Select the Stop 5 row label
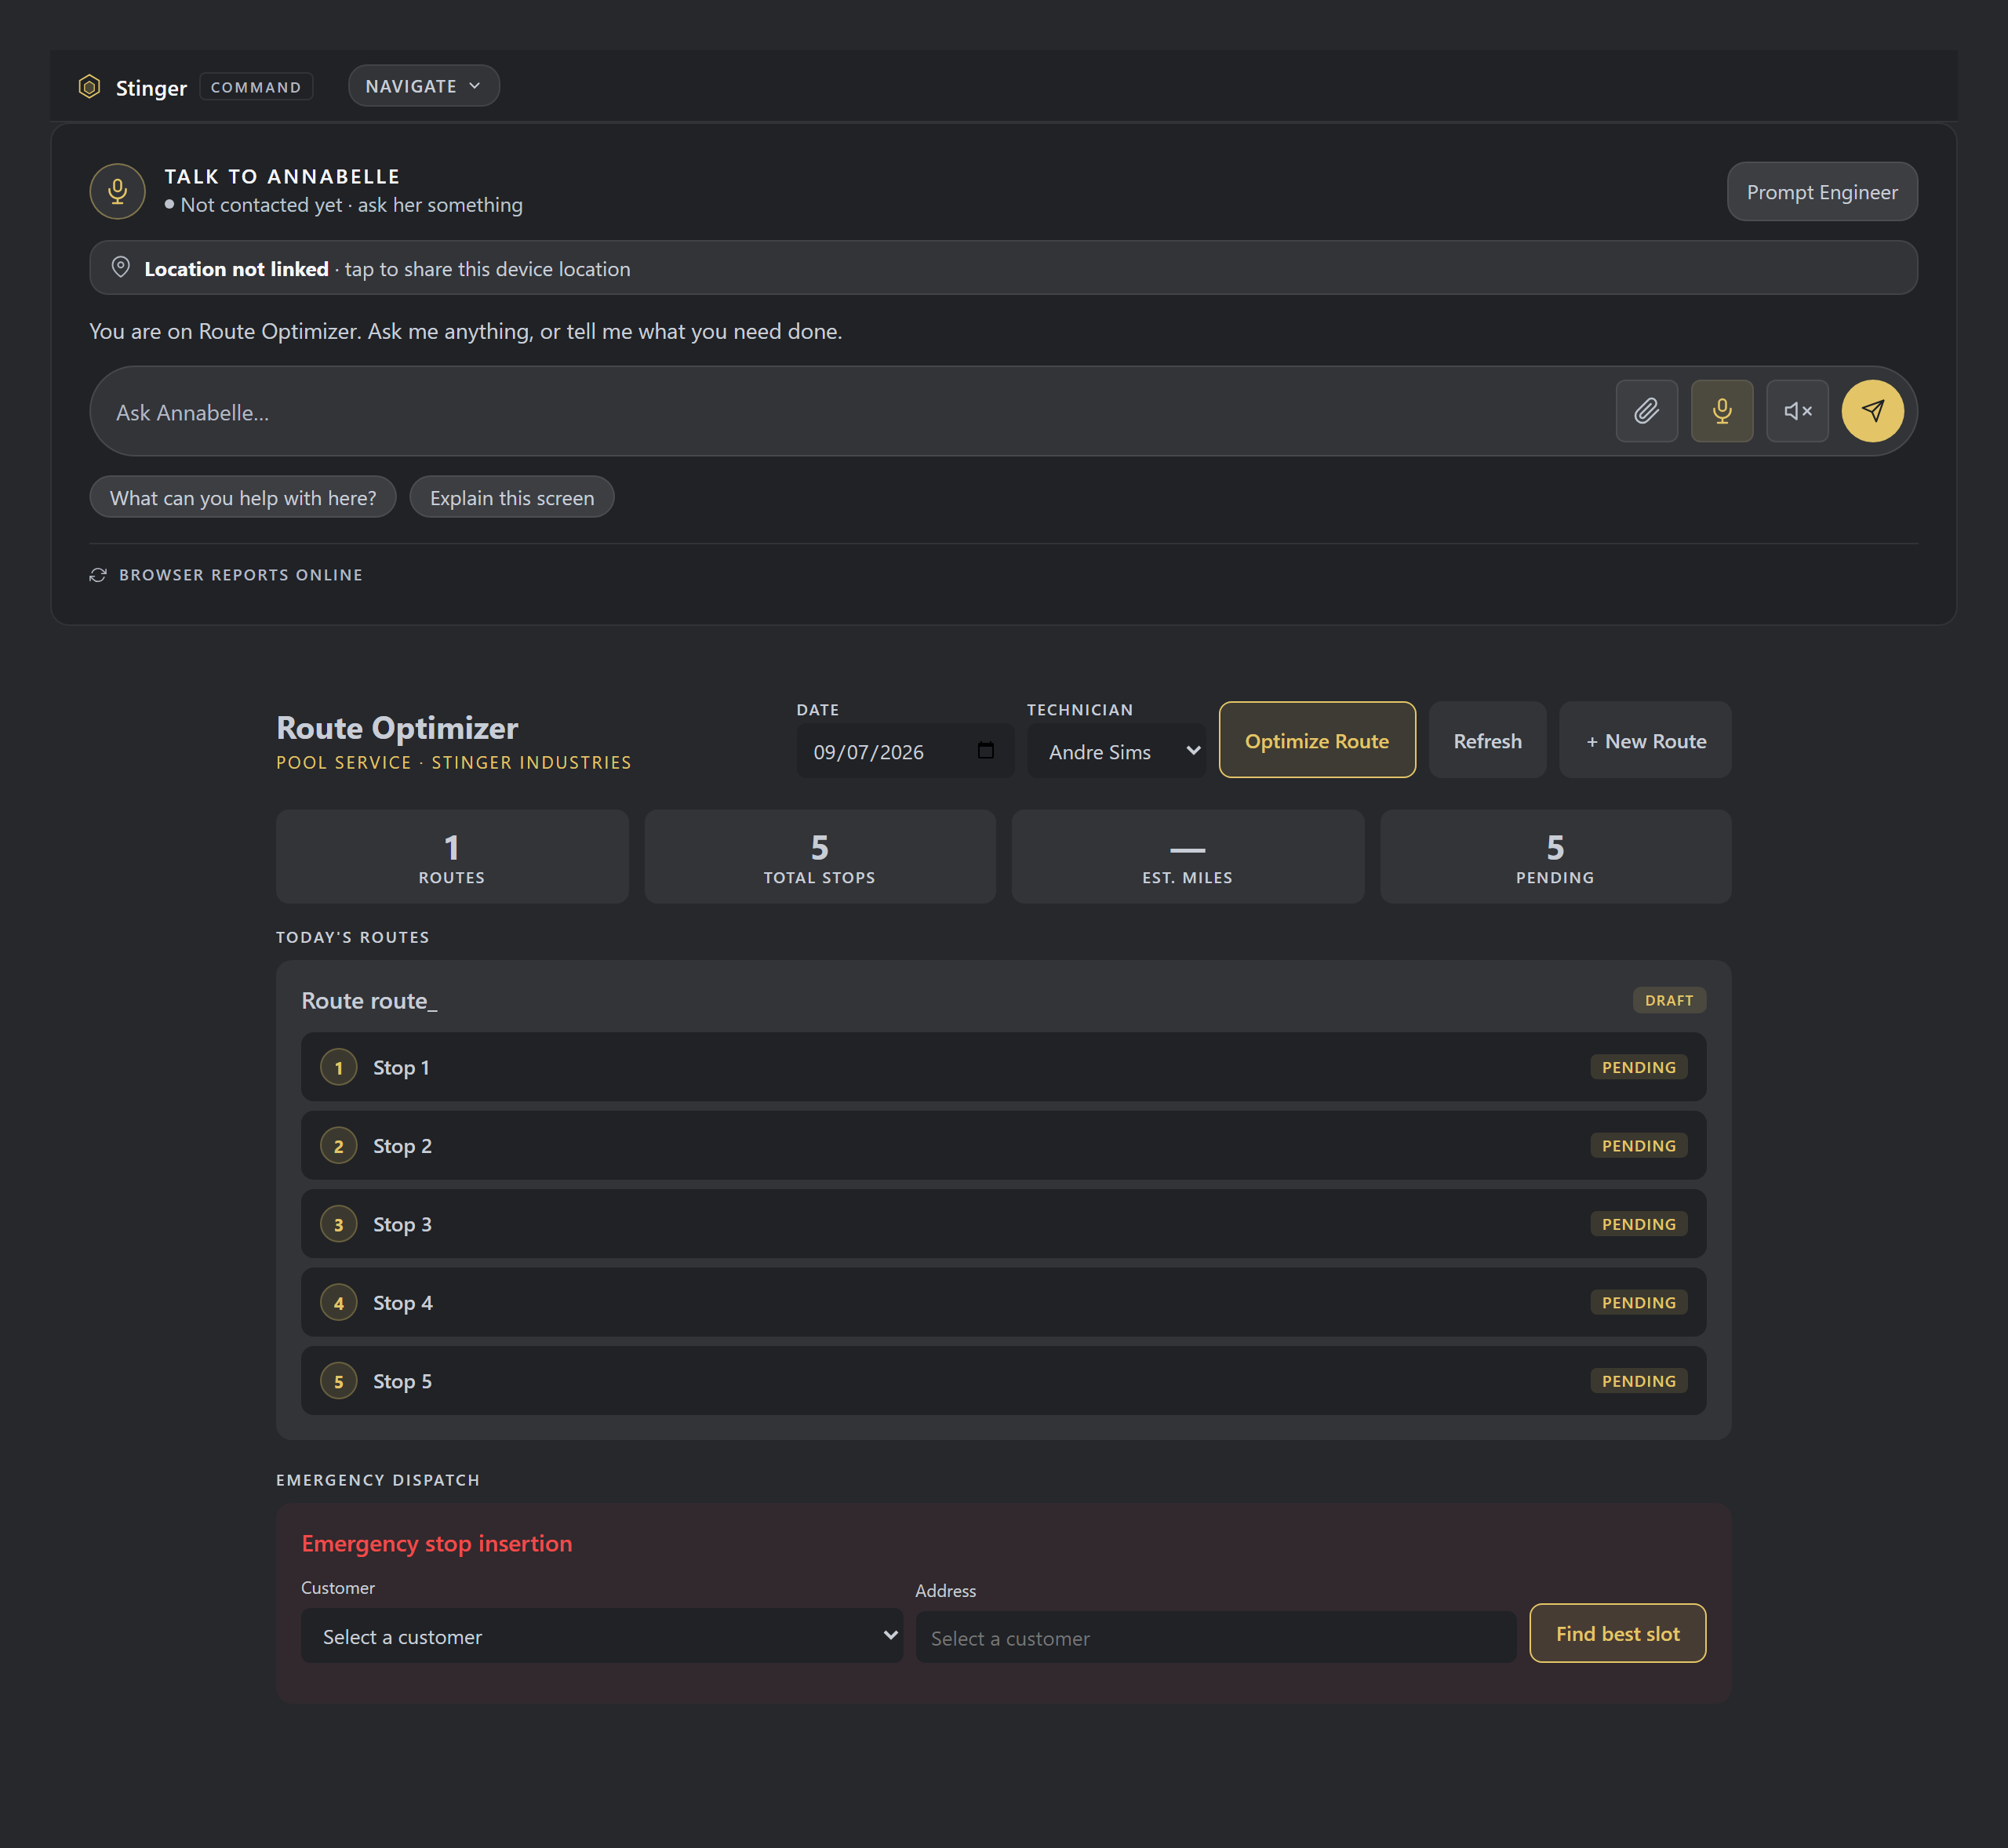Image resolution: width=2008 pixels, height=1848 pixels. tap(402, 1382)
